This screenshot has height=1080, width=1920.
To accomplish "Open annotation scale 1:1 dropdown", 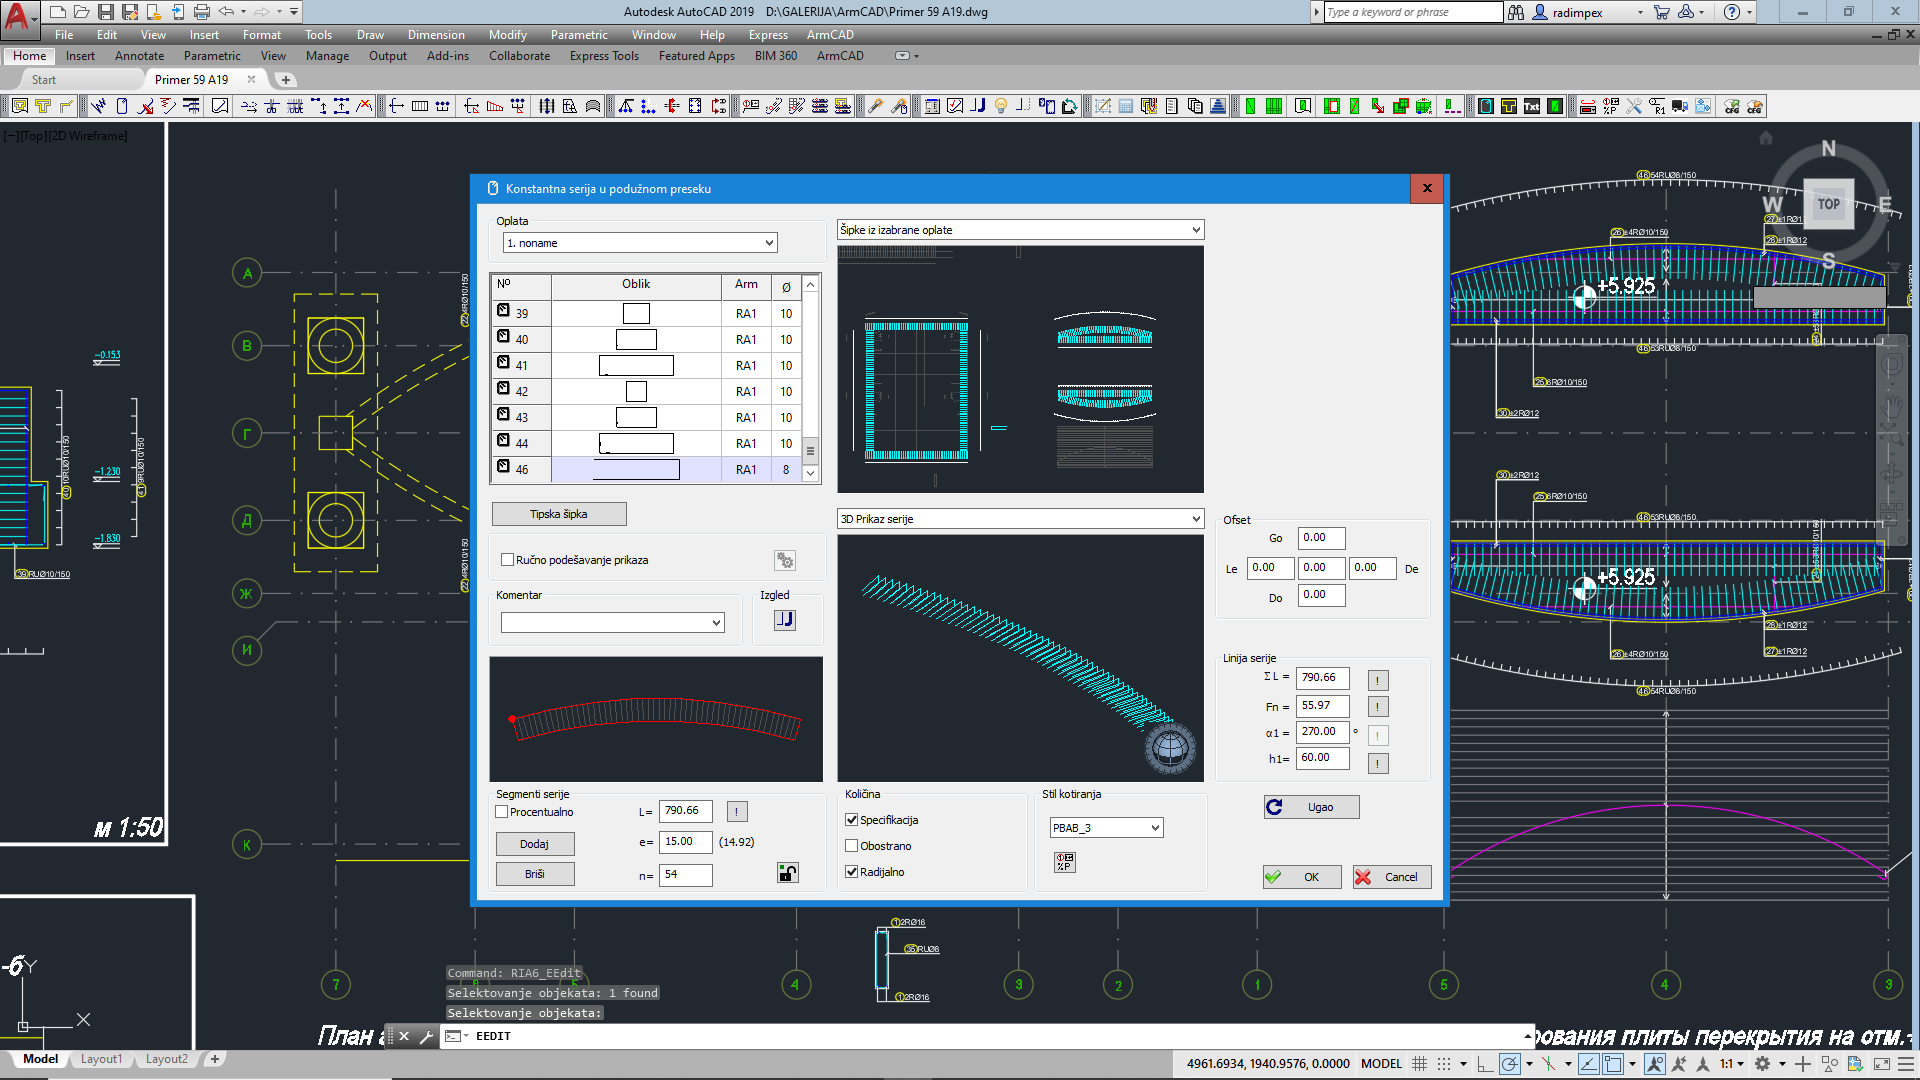I will [1732, 1064].
